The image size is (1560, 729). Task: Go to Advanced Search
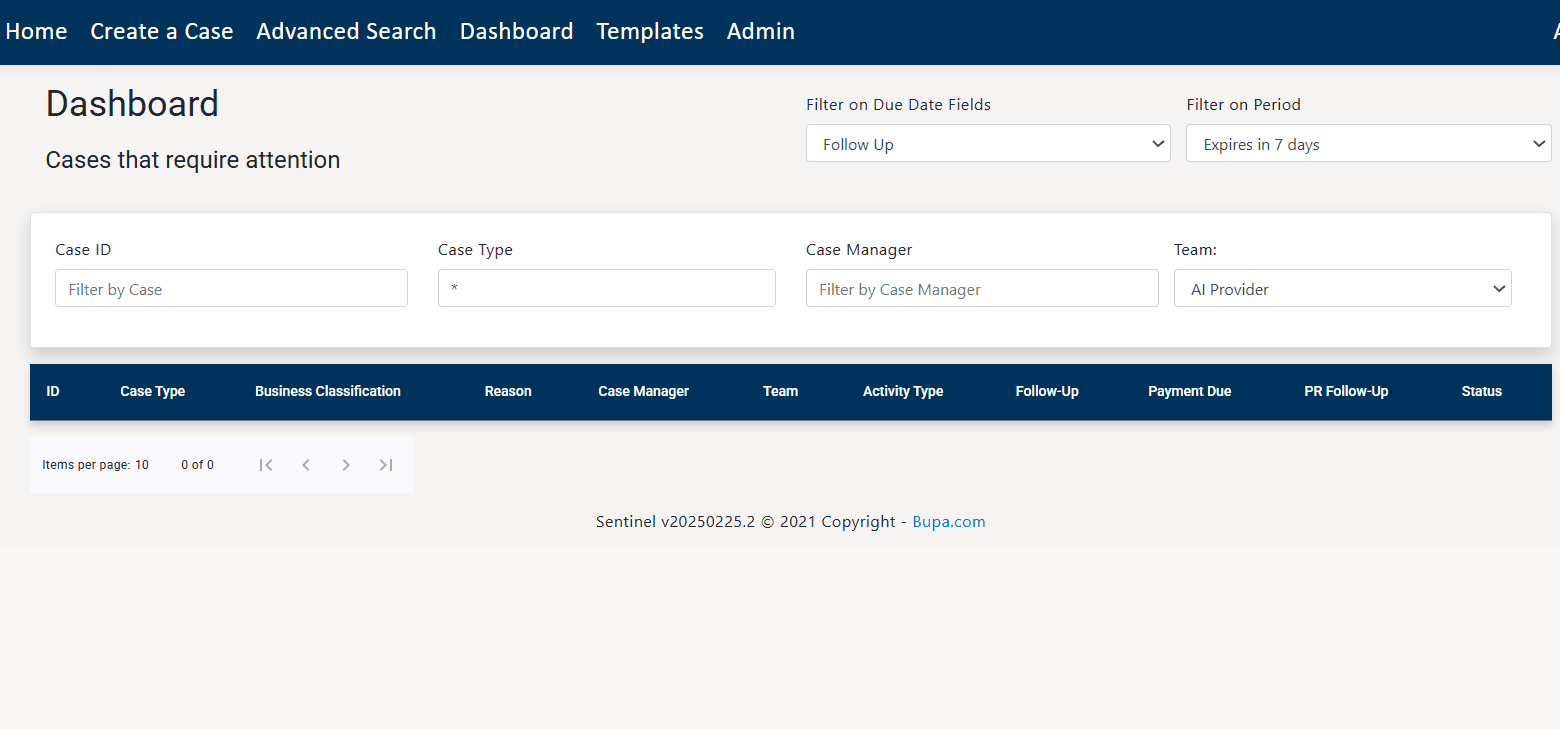click(x=345, y=31)
